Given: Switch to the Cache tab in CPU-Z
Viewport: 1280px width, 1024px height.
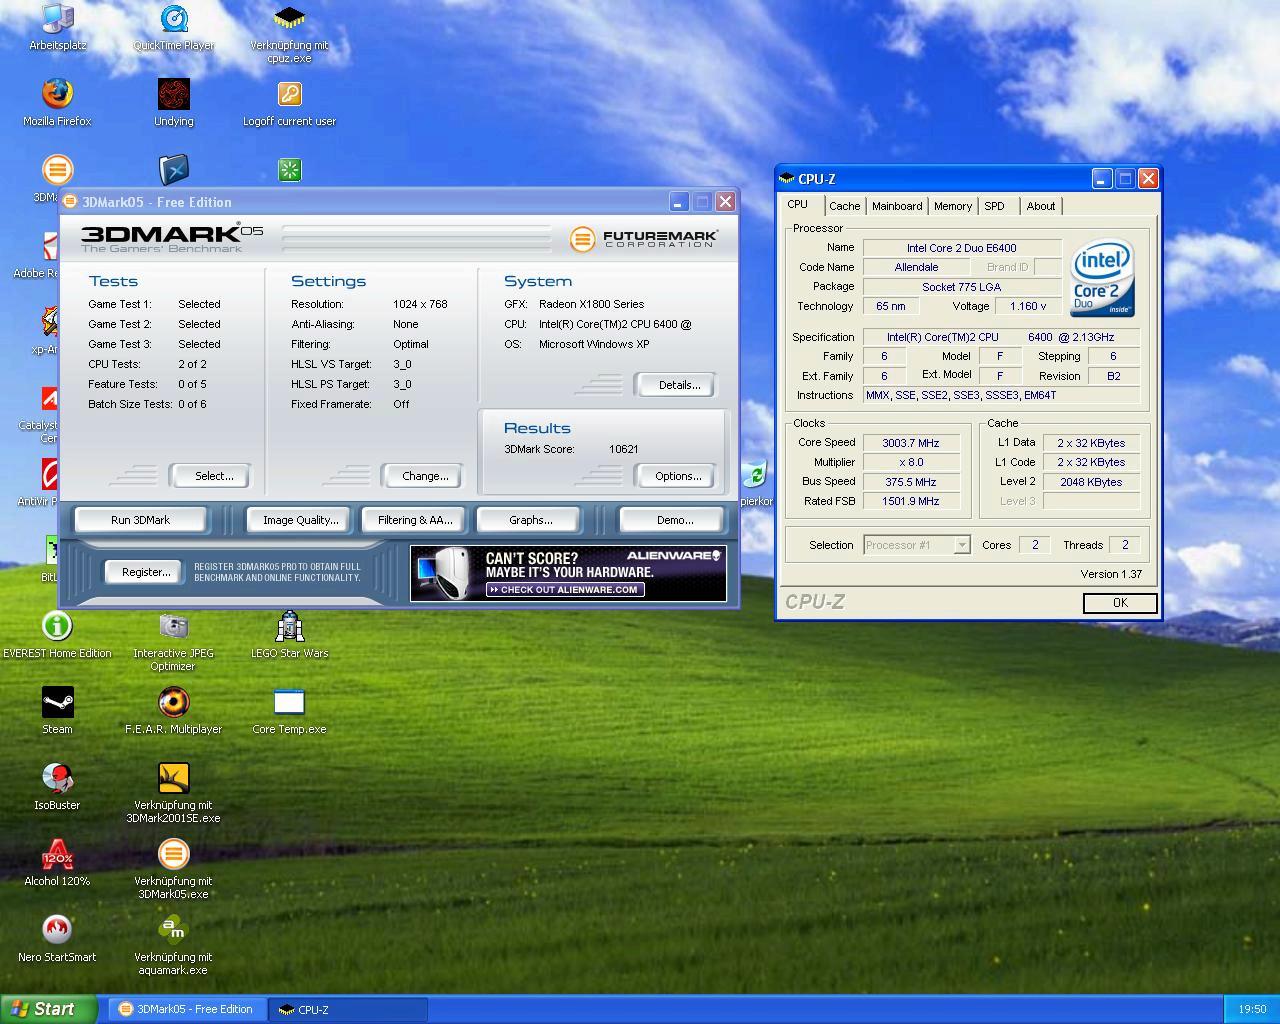Looking at the screenshot, I should coord(844,206).
